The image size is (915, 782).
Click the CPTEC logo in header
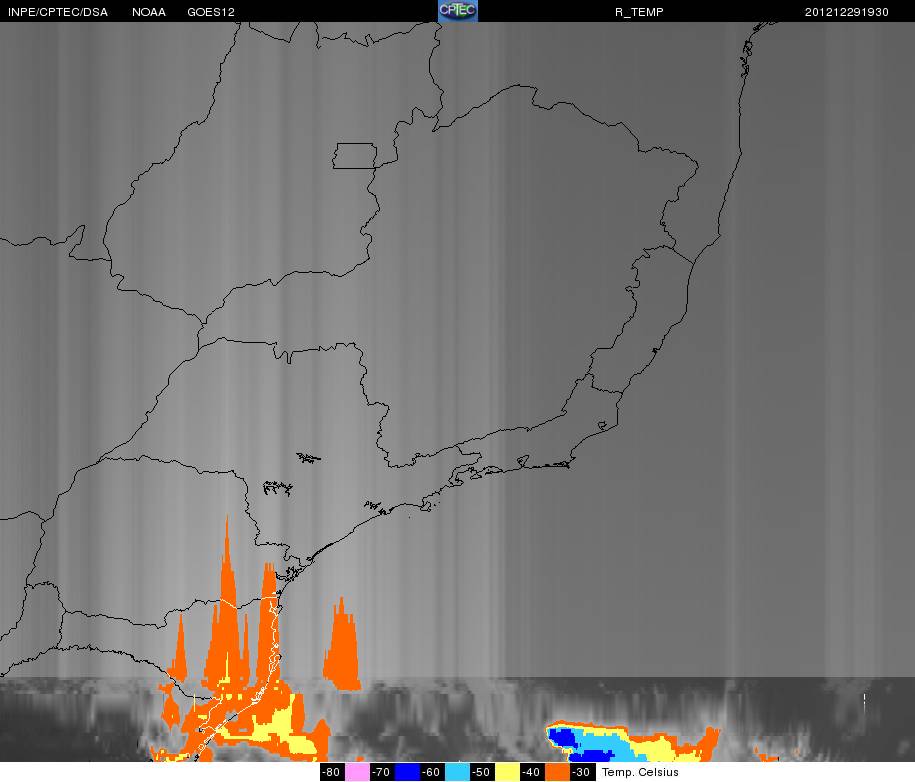coord(458,11)
